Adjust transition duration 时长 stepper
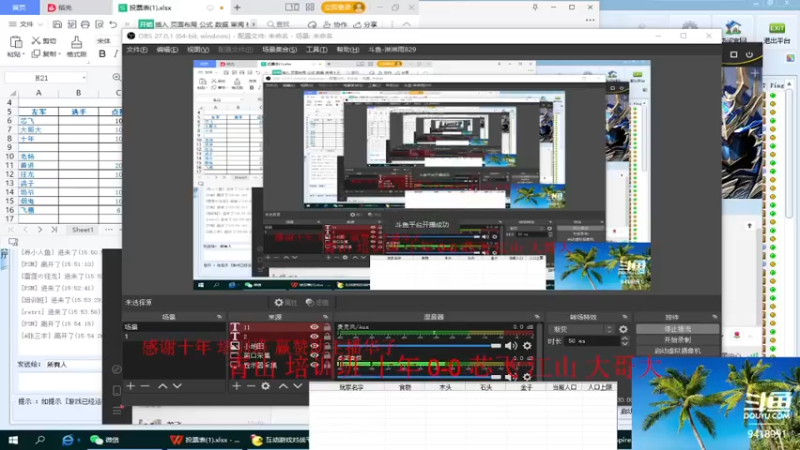Screen dimensions: 800x450 click(624, 341)
